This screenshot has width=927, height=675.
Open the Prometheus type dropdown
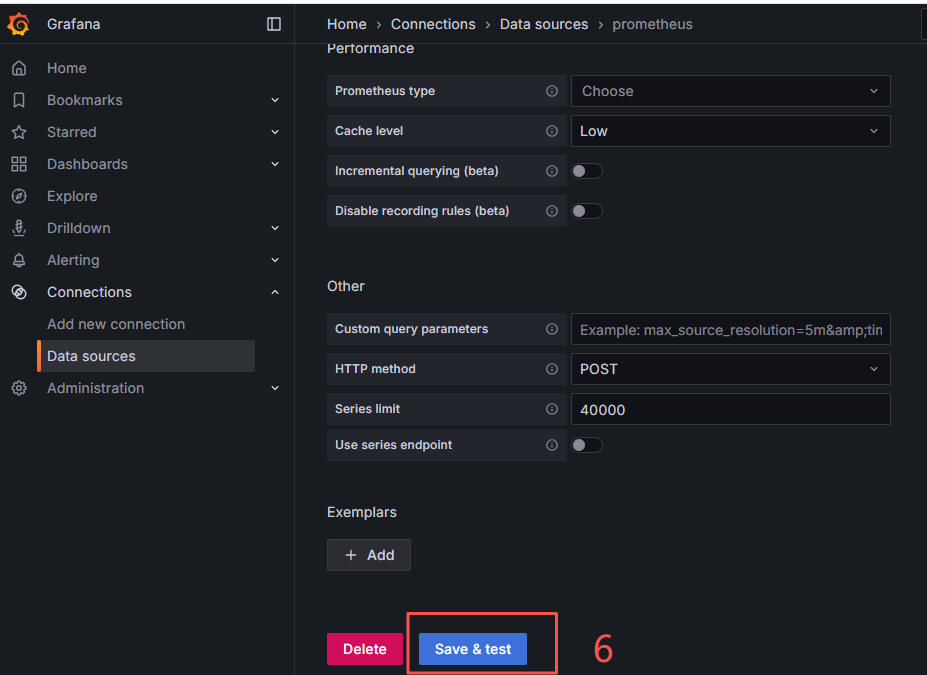point(730,91)
